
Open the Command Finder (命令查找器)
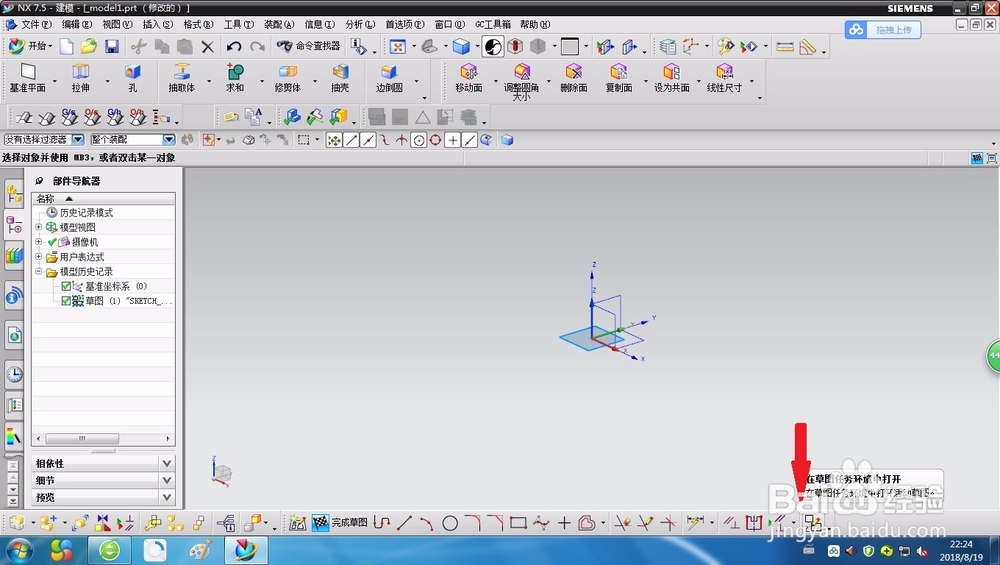coord(309,46)
